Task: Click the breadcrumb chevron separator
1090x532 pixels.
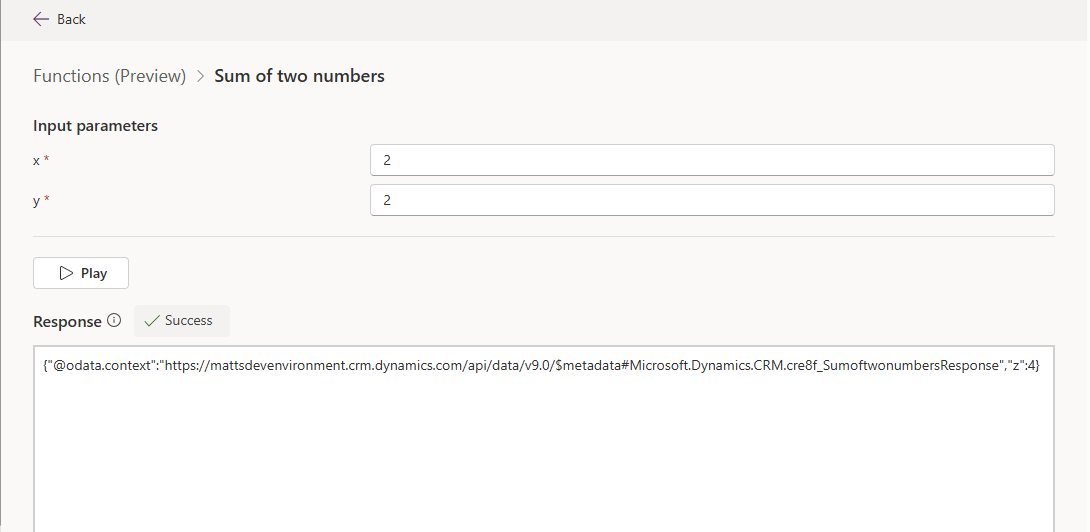Action: pos(200,76)
